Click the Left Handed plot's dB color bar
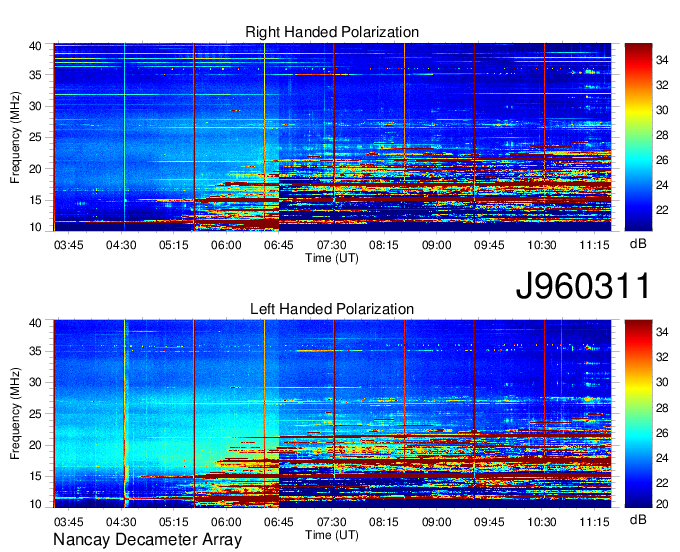Viewport: 680px width, 552px height. (638, 414)
